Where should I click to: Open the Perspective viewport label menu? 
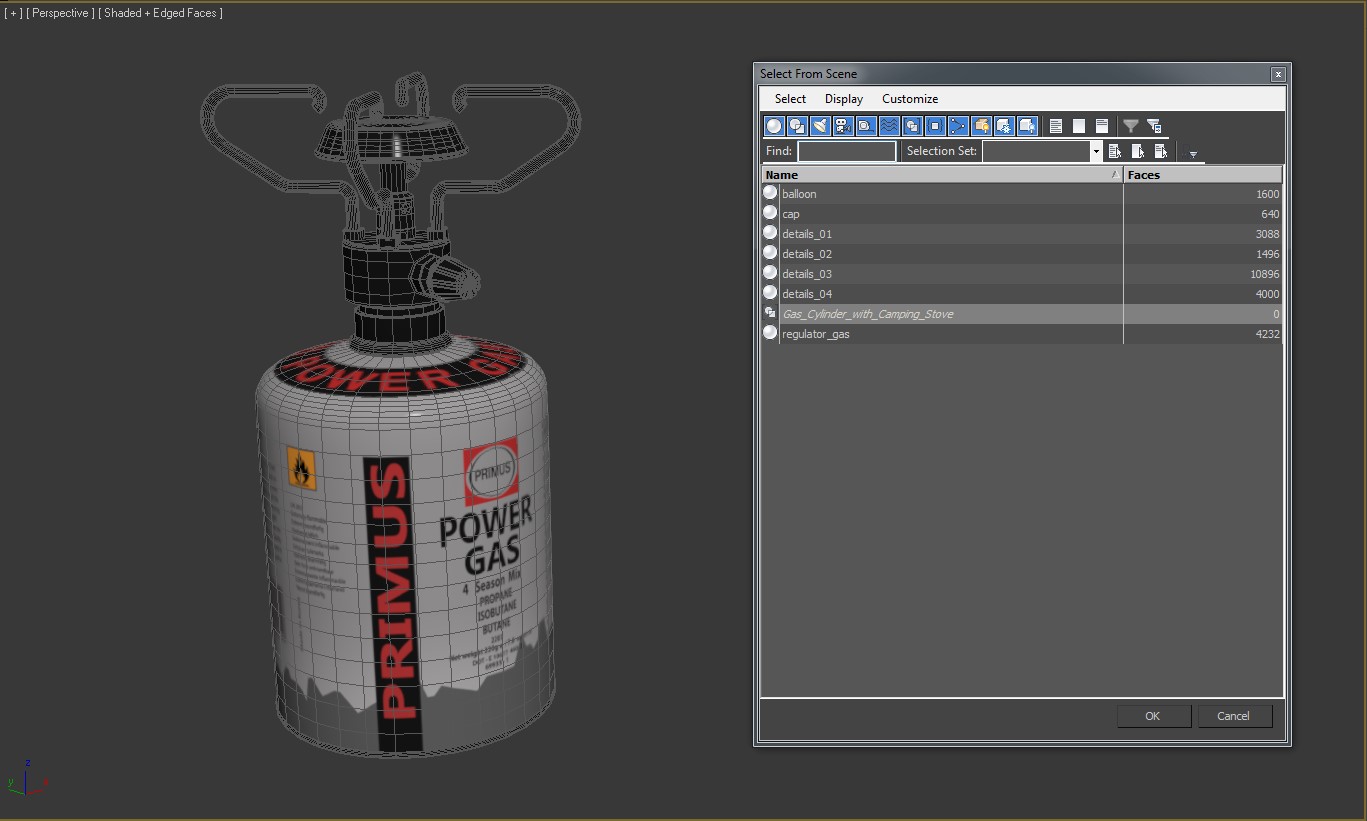pos(60,13)
